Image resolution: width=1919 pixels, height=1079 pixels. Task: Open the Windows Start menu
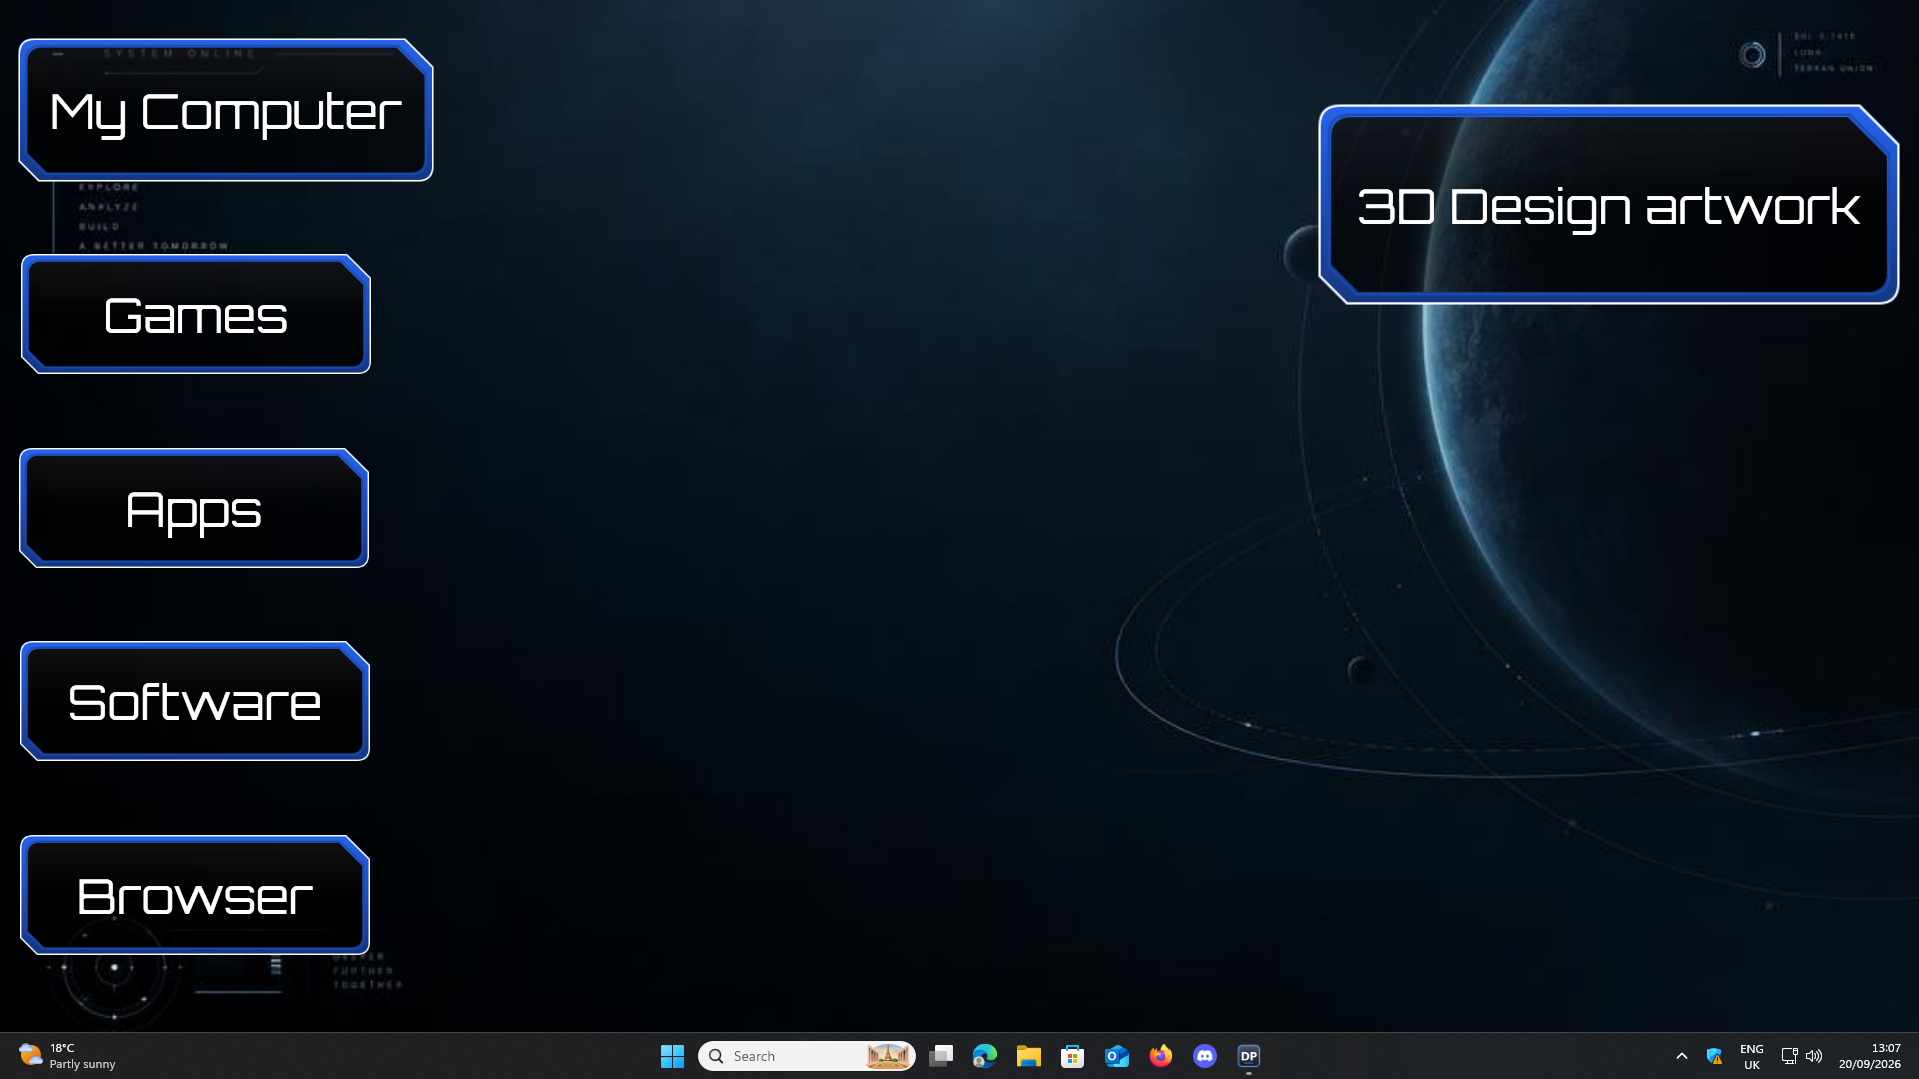[x=672, y=1056]
